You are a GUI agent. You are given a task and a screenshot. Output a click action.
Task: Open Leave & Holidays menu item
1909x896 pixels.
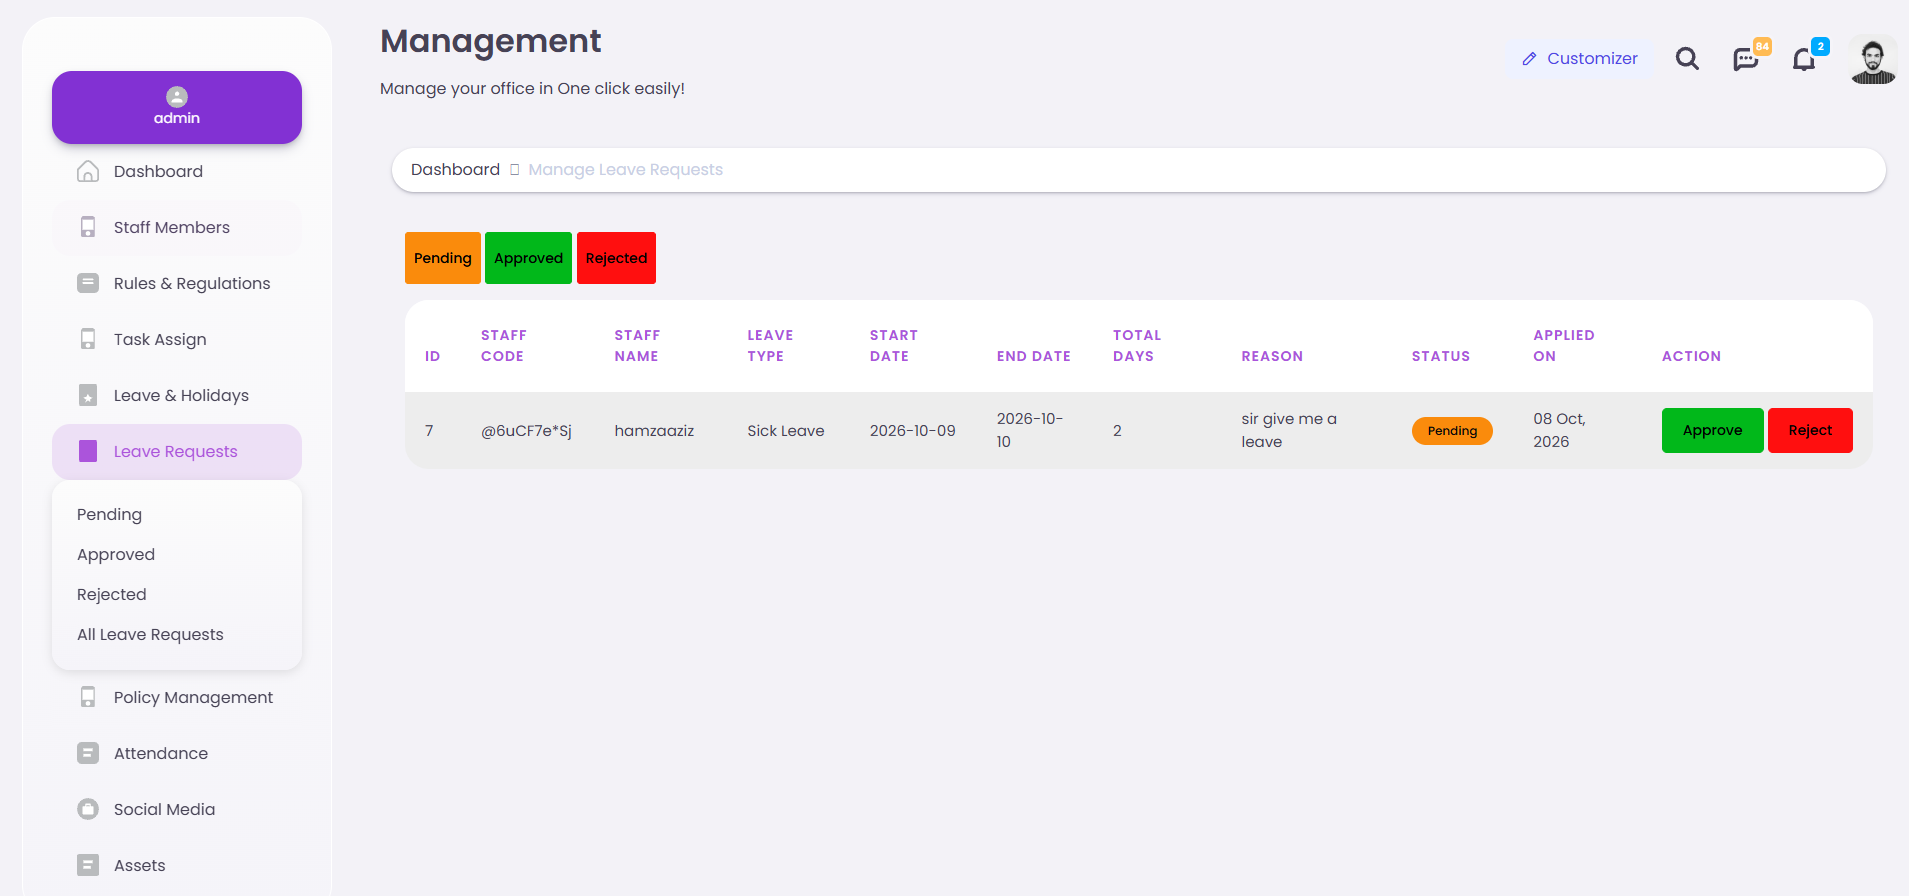[177, 395]
